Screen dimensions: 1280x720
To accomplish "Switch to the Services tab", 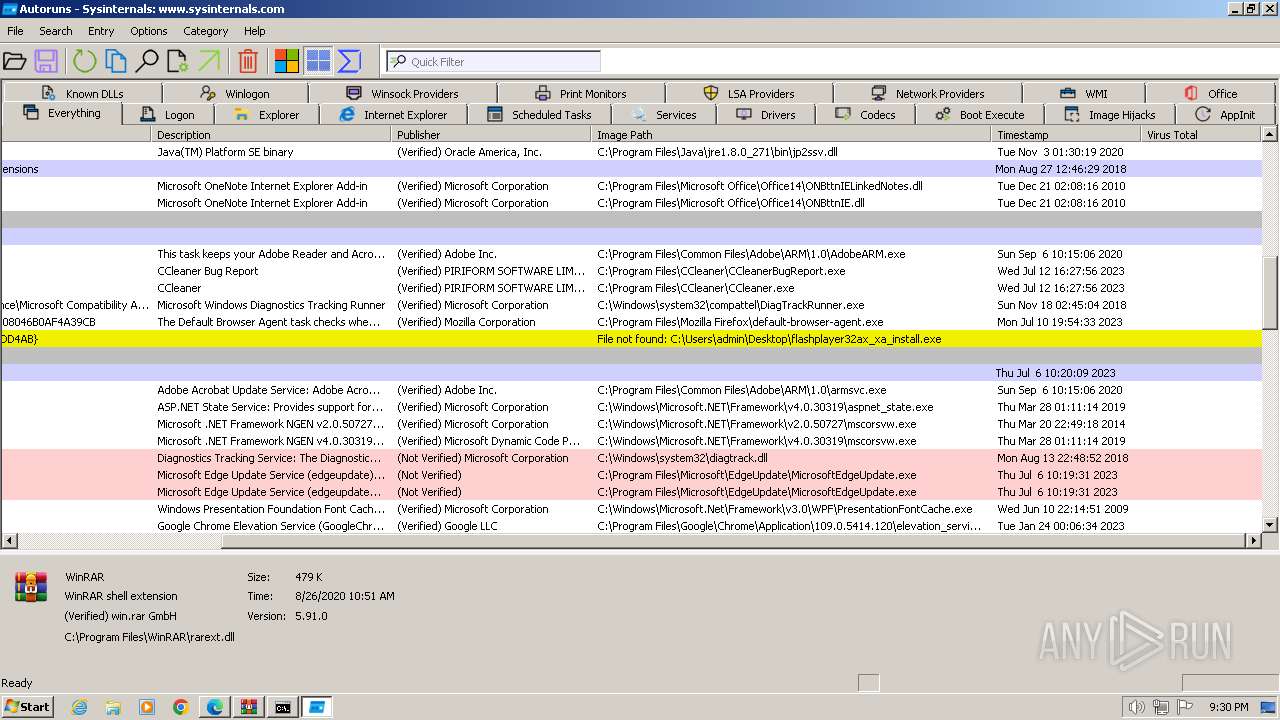I will [663, 115].
